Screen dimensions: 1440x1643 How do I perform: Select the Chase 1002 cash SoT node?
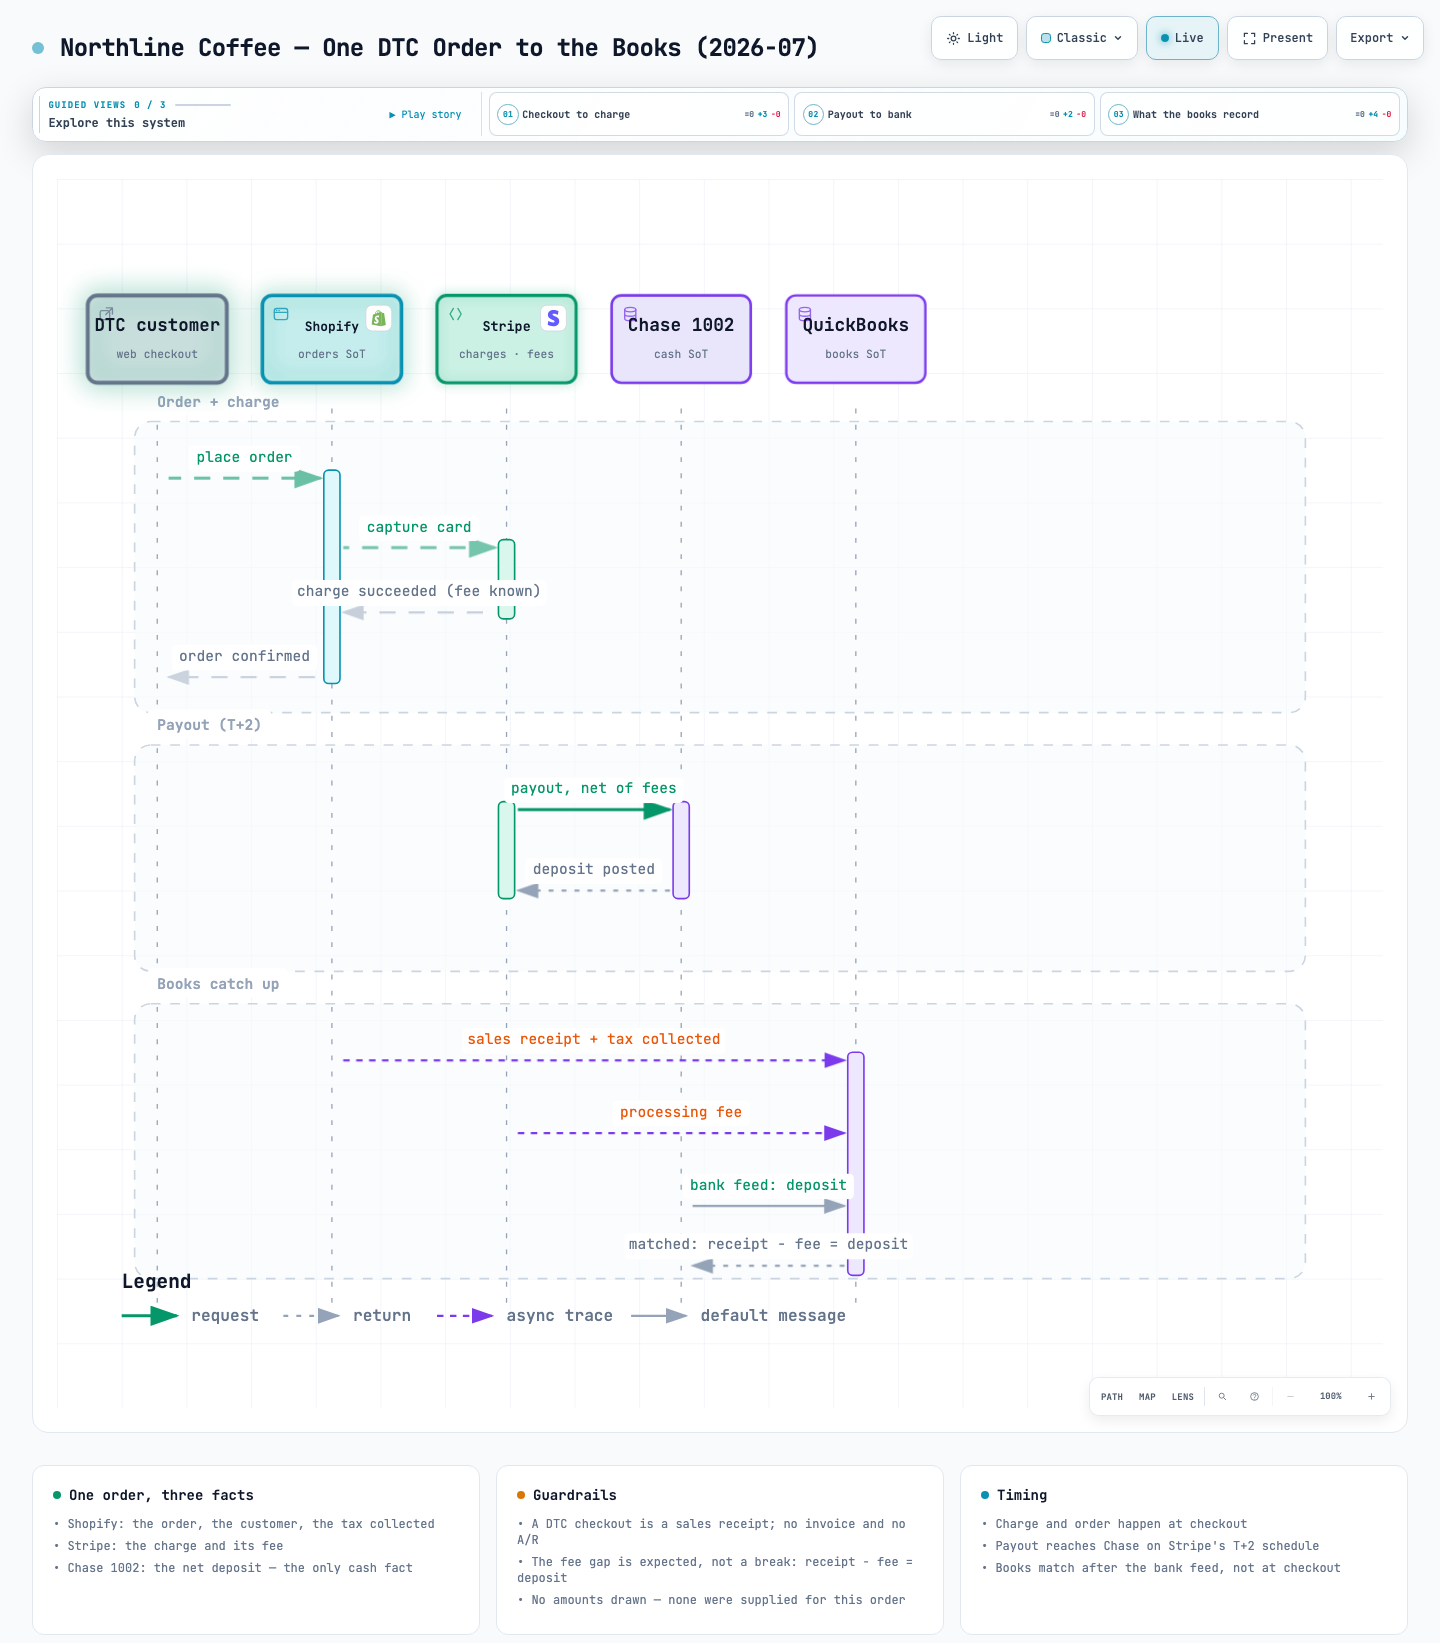click(x=681, y=339)
